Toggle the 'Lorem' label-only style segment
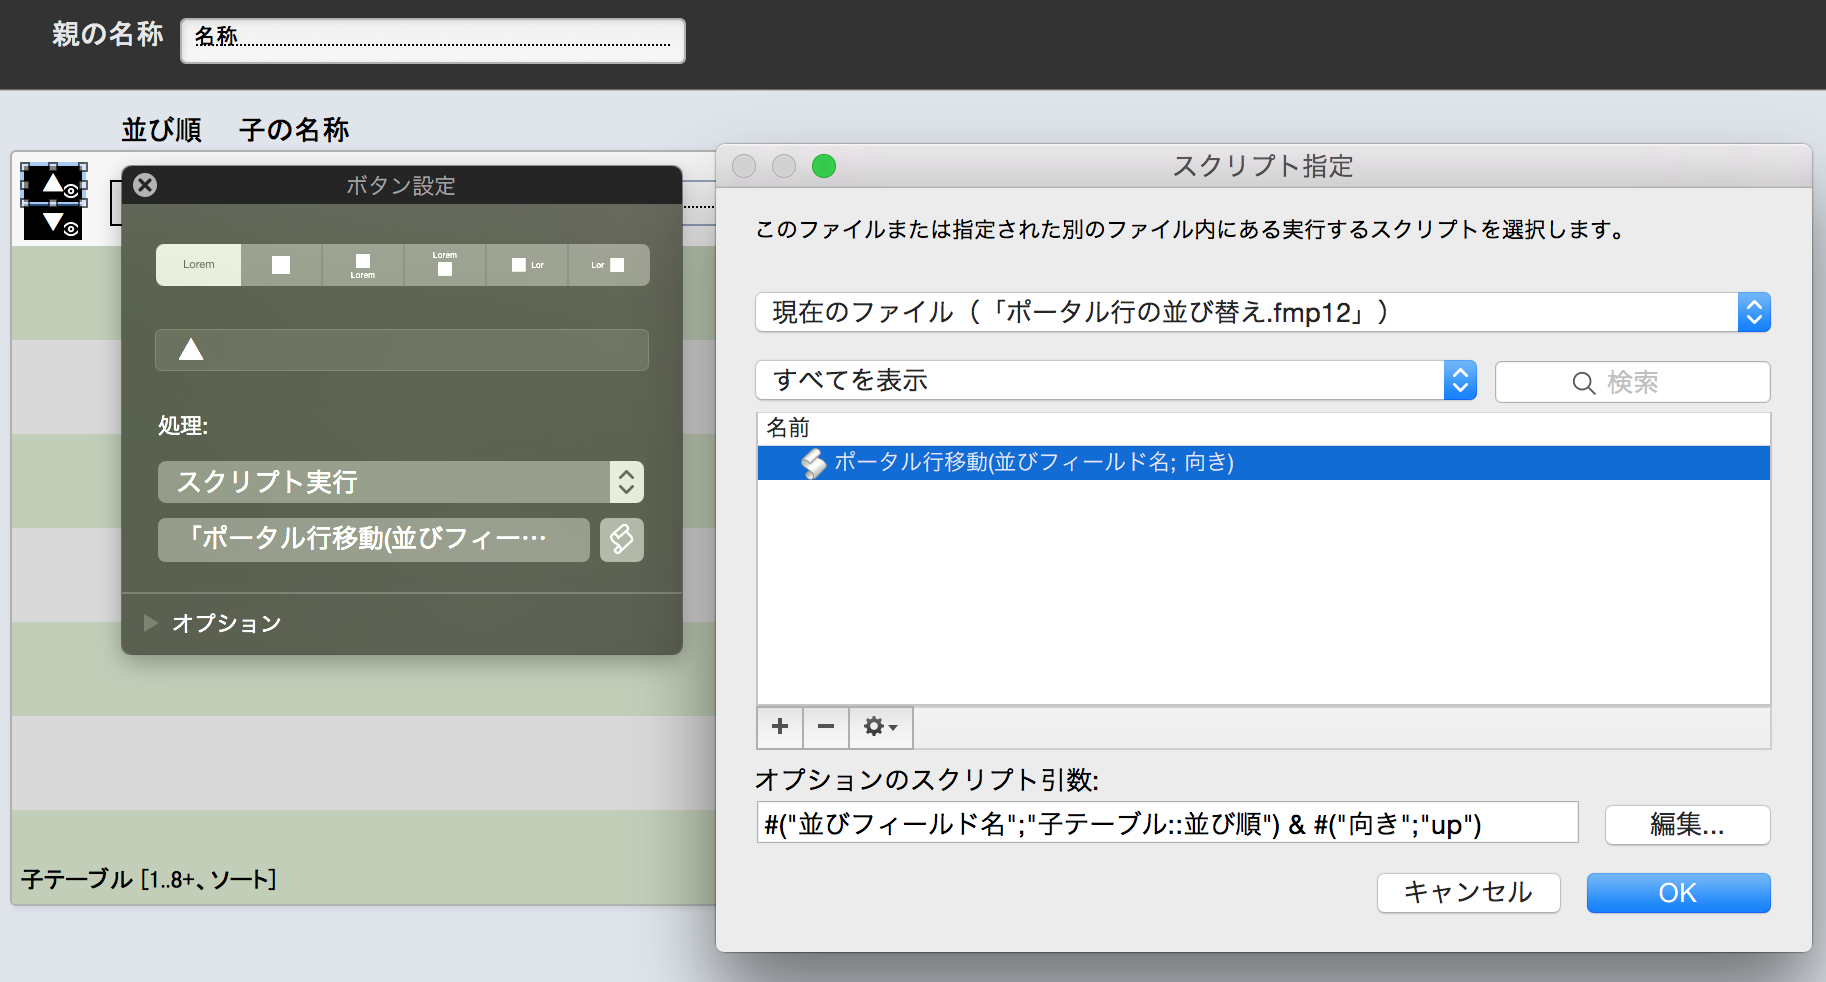This screenshot has width=1826, height=982. point(198,264)
